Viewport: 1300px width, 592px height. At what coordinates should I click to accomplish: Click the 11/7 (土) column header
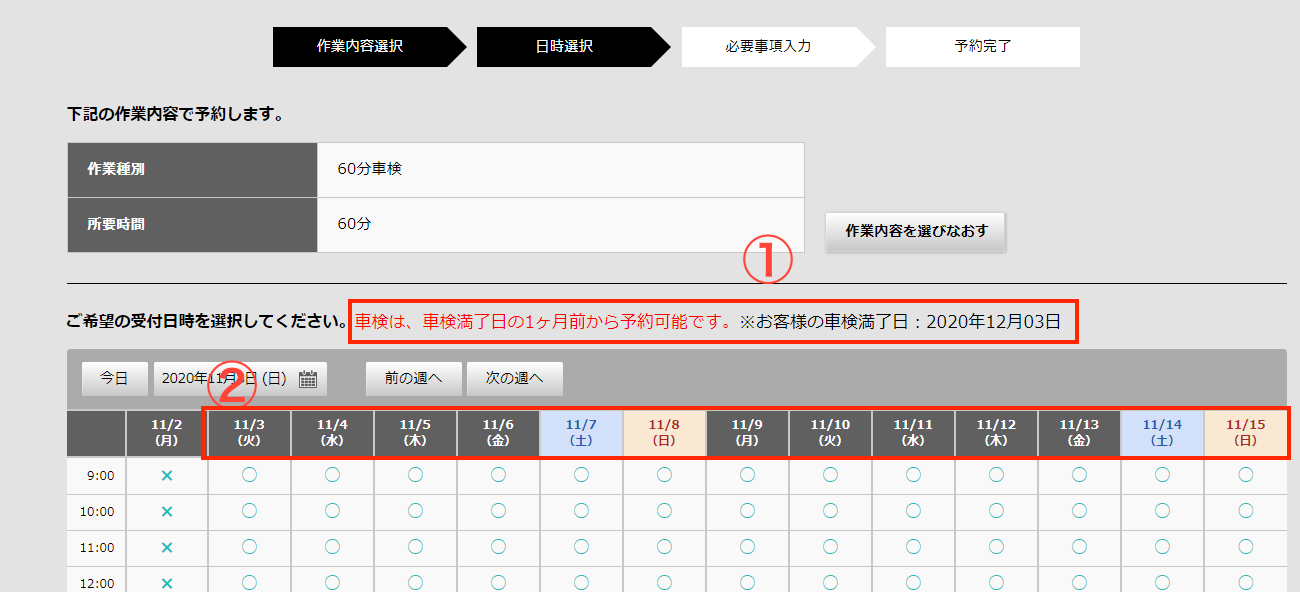[x=581, y=432]
